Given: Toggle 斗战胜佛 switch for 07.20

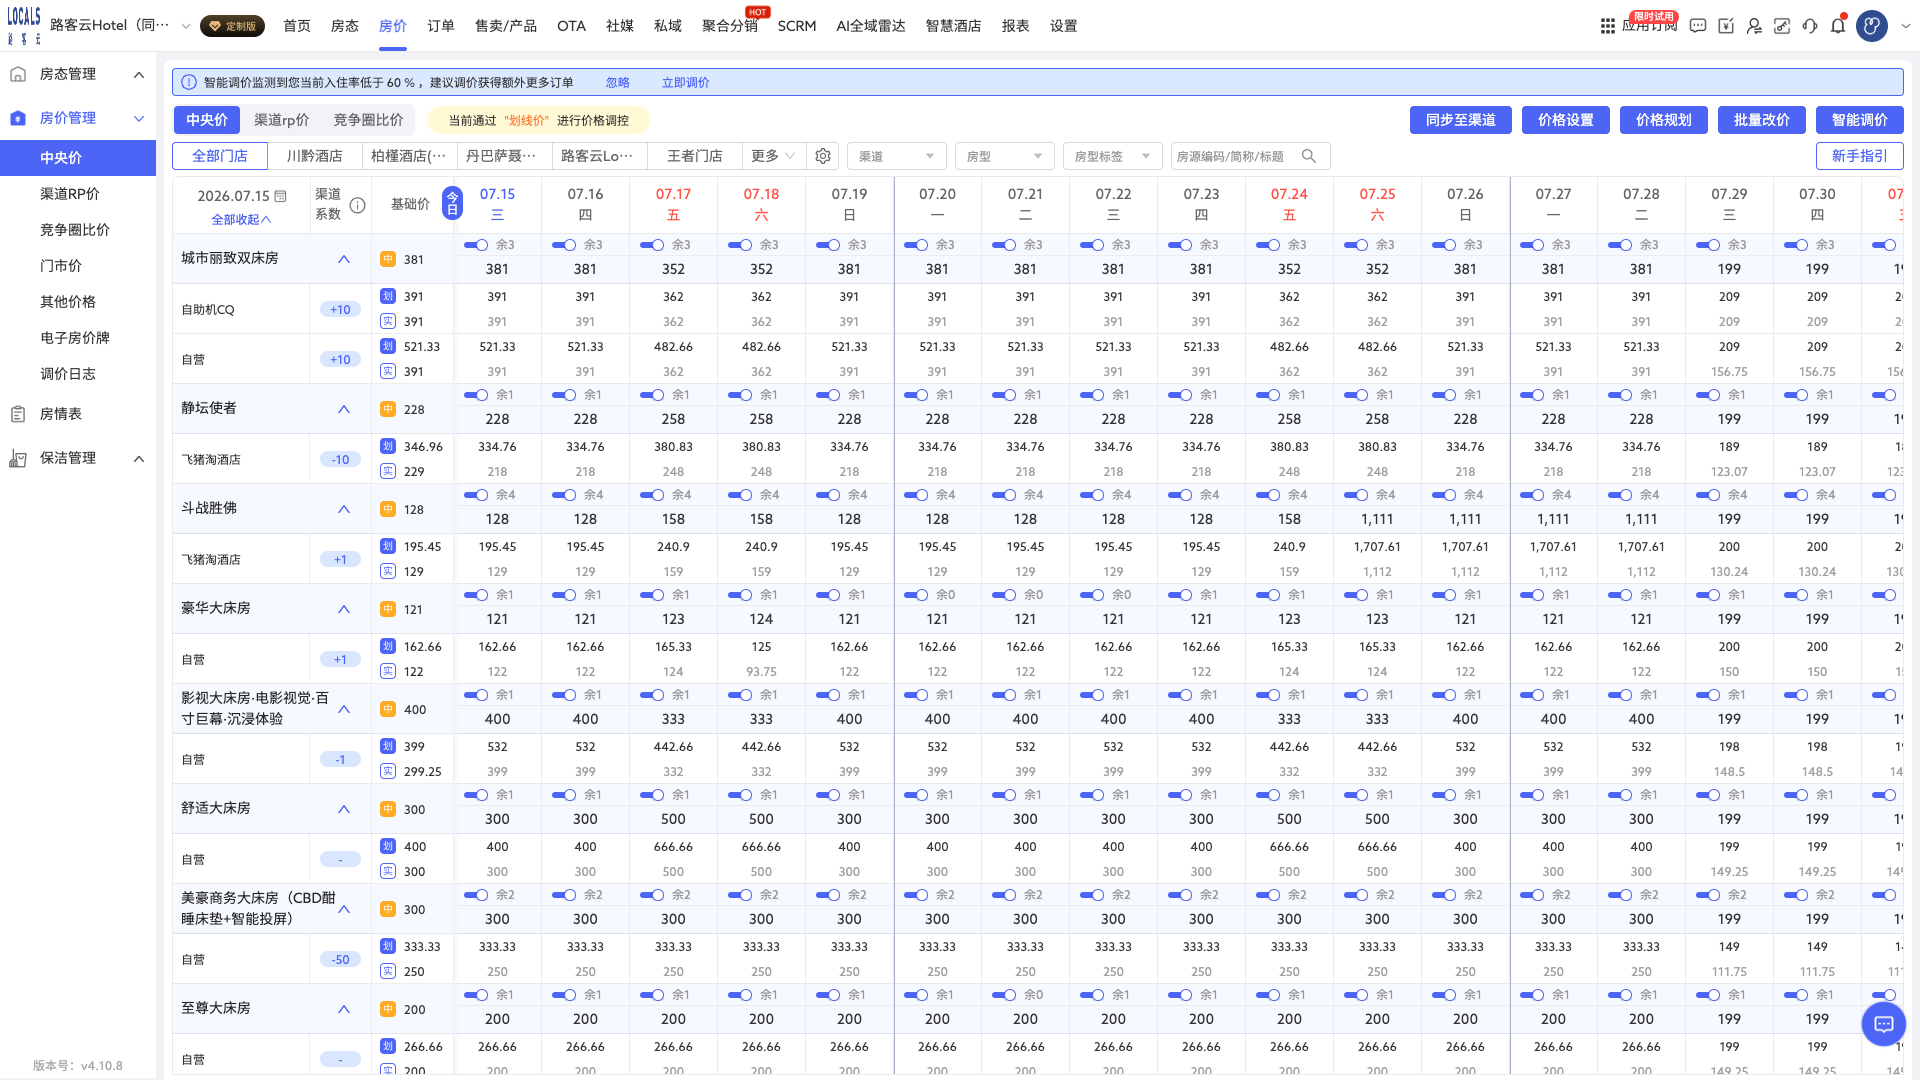Looking at the screenshot, I should click(x=917, y=495).
